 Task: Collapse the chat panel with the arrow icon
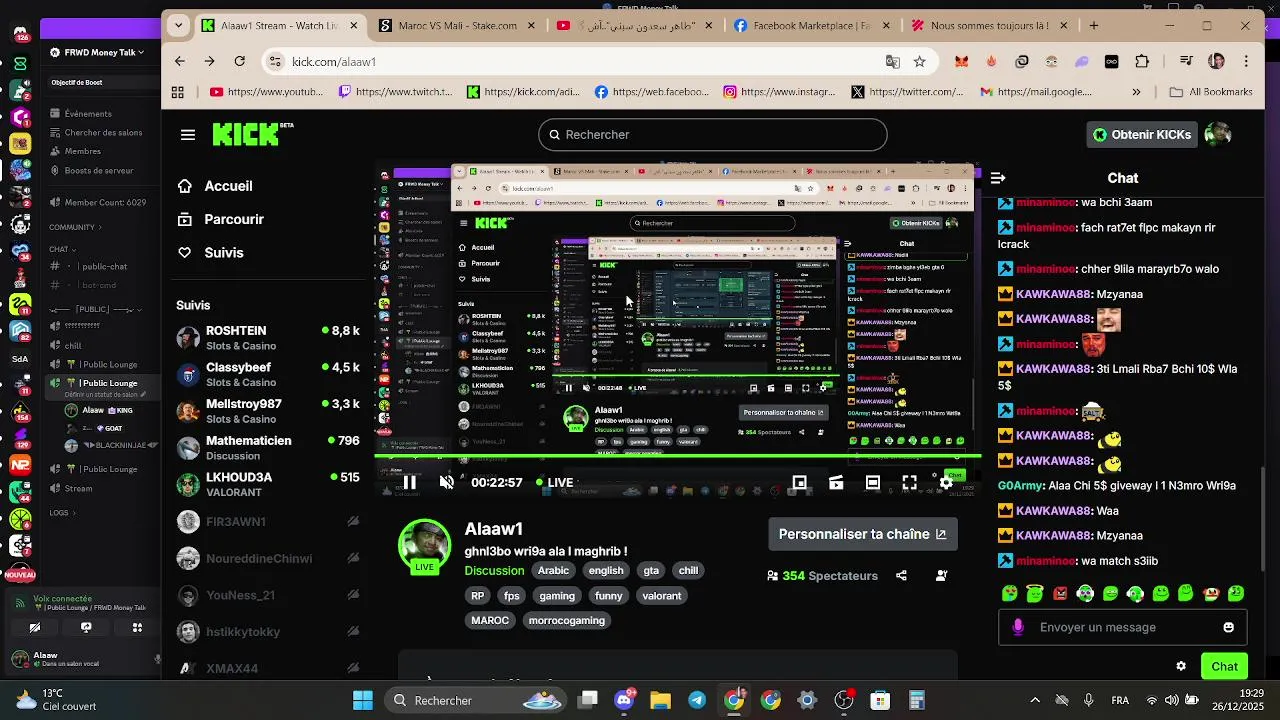pos(998,178)
